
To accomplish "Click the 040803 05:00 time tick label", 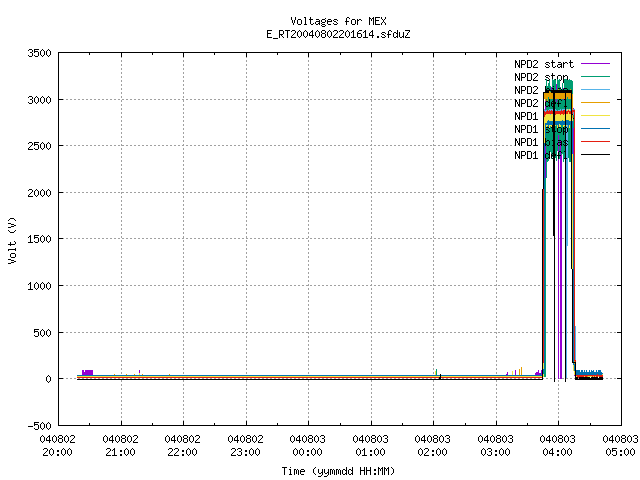I will pyautogui.click(x=620, y=446).
